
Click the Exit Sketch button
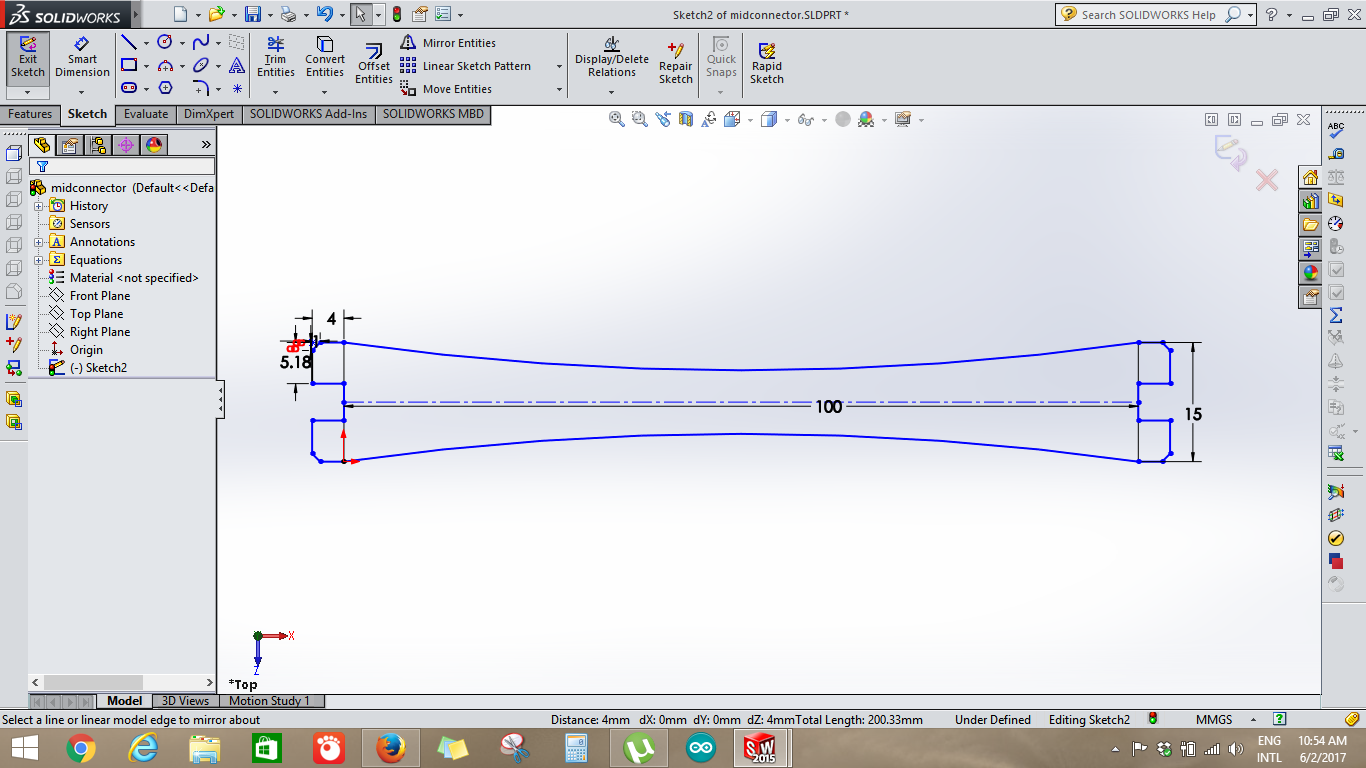point(27,58)
